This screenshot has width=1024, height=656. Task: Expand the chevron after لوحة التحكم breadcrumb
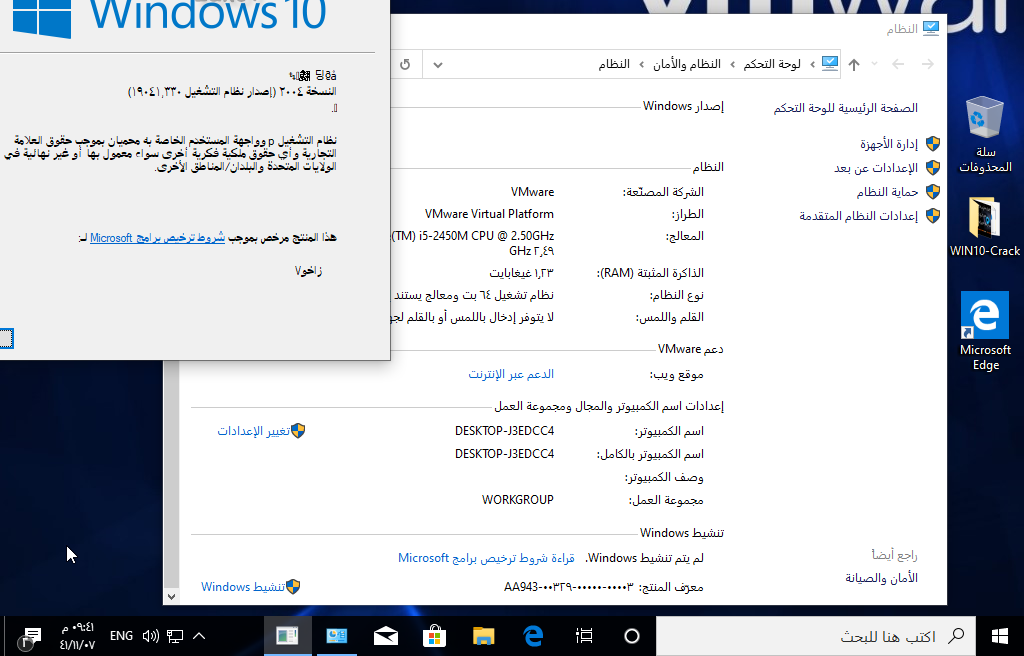click(x=732, y=64)
